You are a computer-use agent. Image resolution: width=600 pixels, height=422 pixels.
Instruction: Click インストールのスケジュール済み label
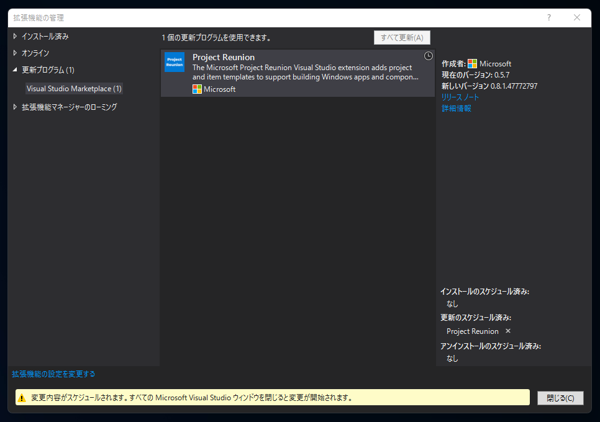[x=484, y=292]
